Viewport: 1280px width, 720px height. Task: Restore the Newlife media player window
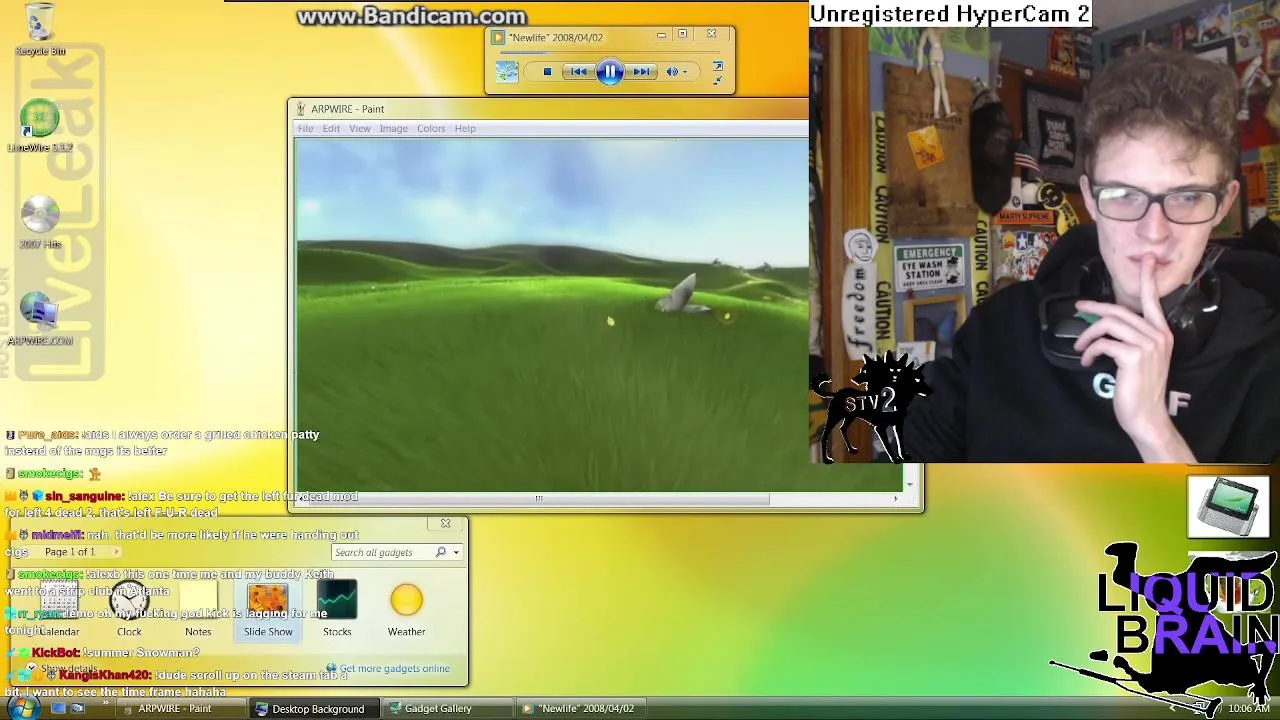click(x=683, y=35)
